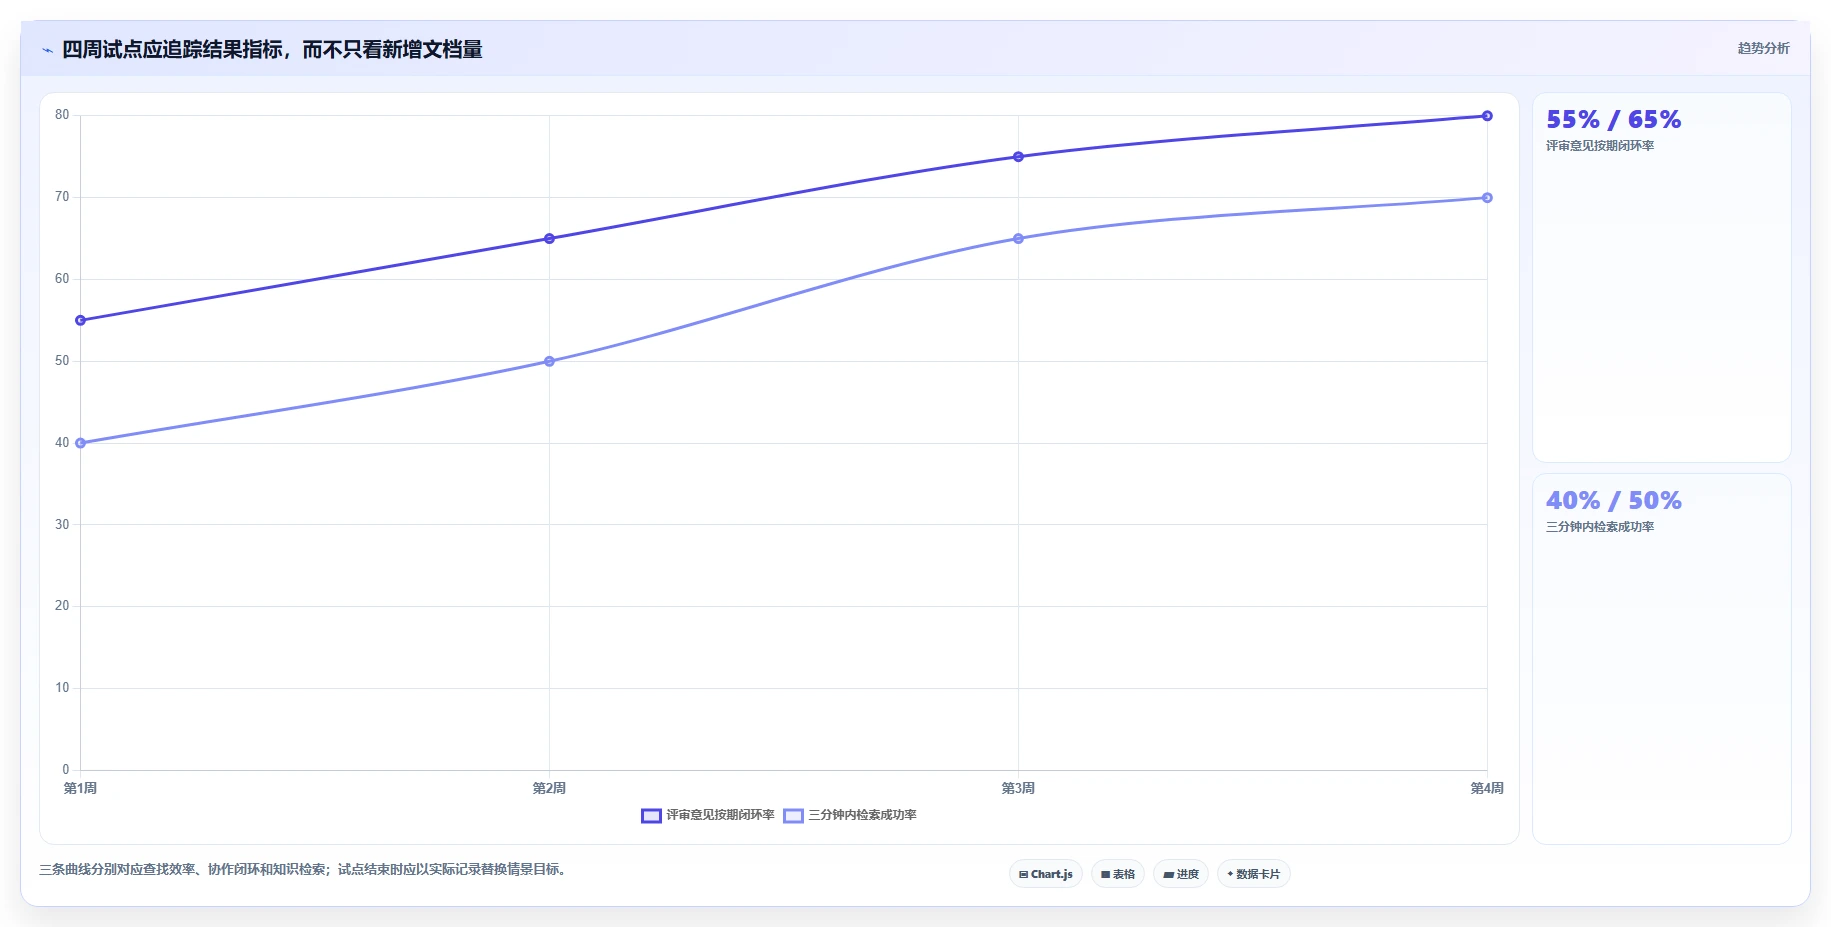Select the 第1周 data point at 55
This screenshot has width=1831, height=927.
point(81,321)
